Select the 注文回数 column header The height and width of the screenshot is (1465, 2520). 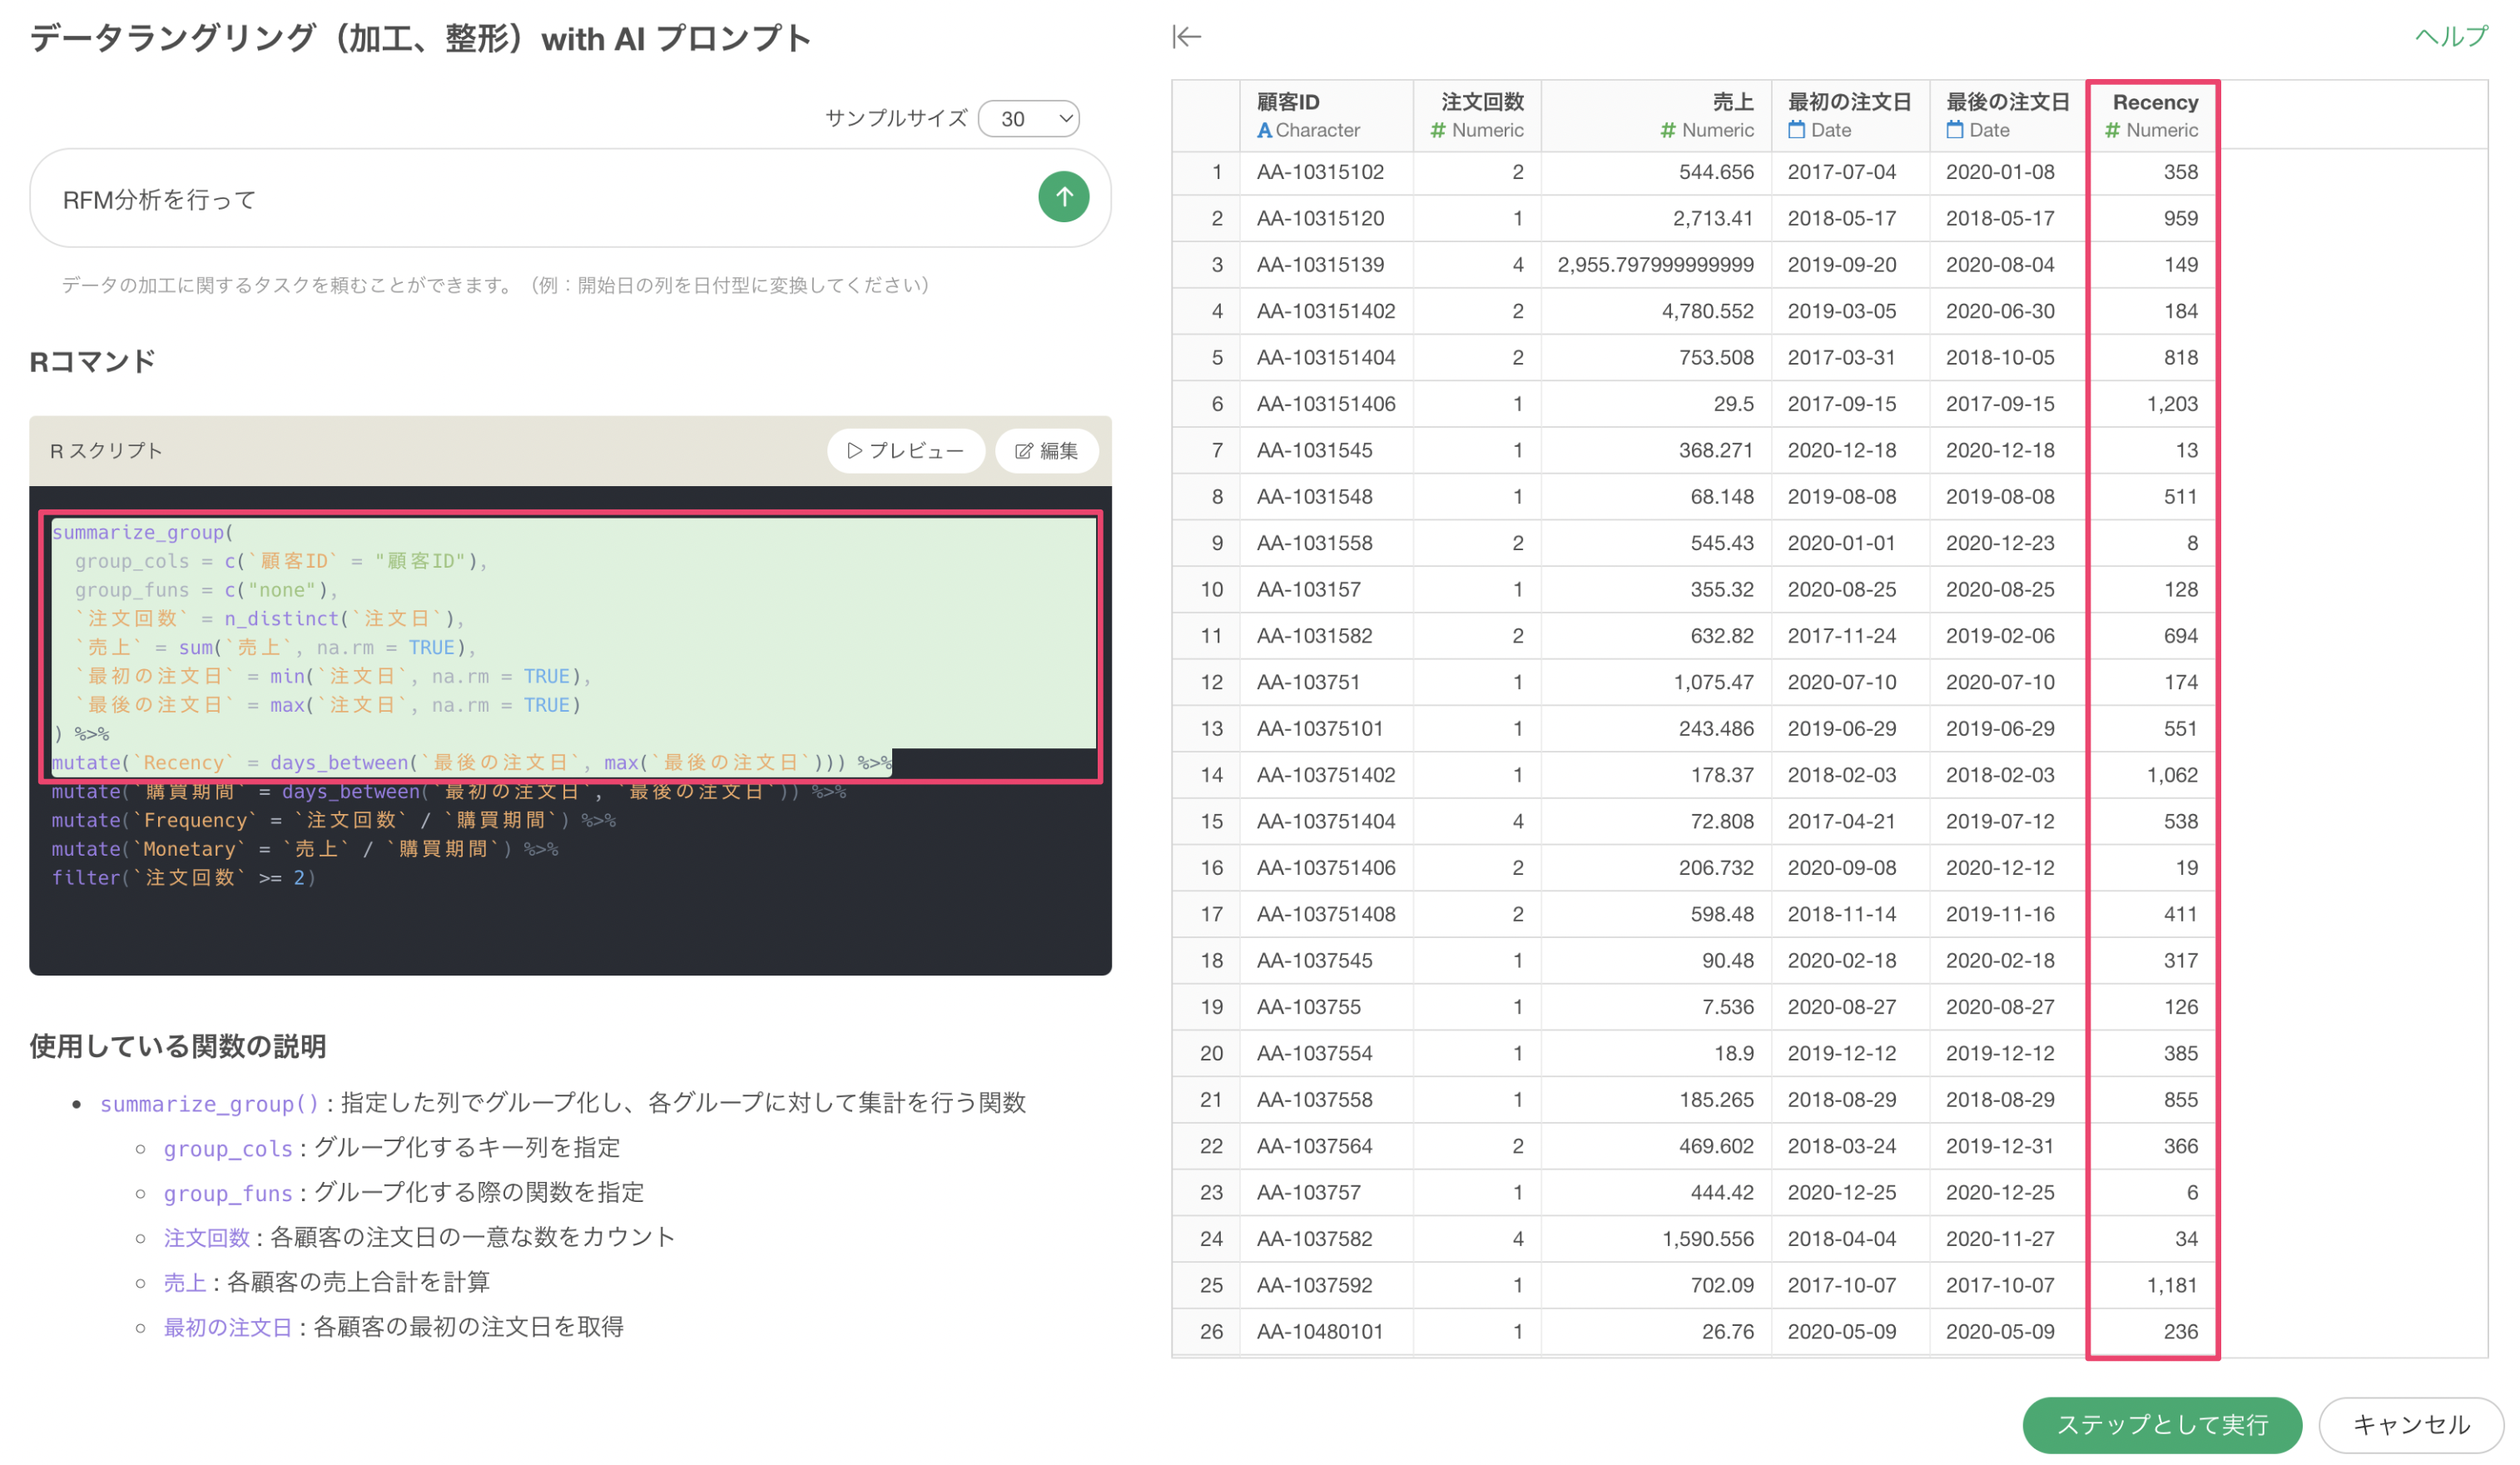[x=1477, y=116]
